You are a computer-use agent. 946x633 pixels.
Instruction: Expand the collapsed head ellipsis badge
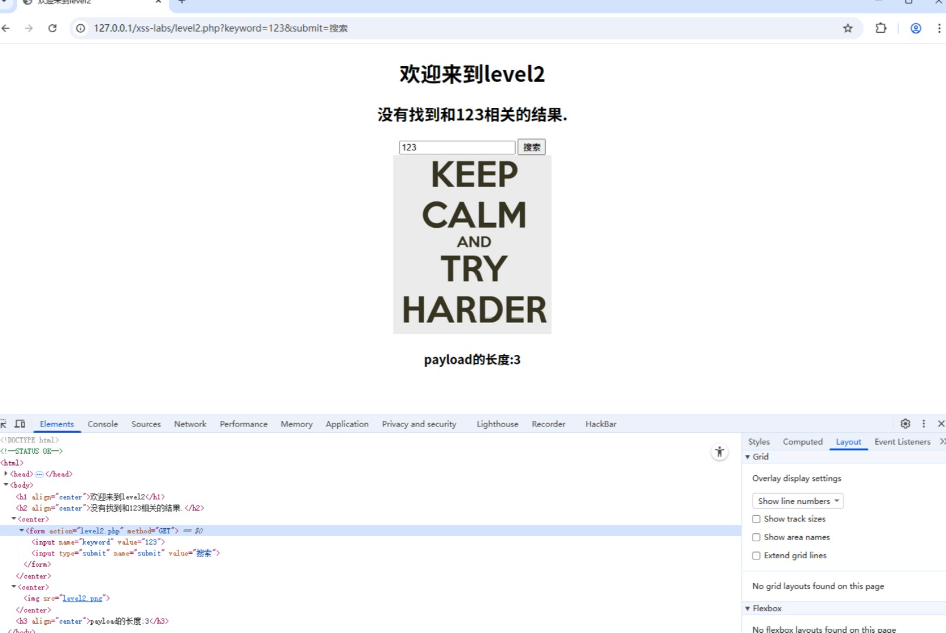pos(39,474)
